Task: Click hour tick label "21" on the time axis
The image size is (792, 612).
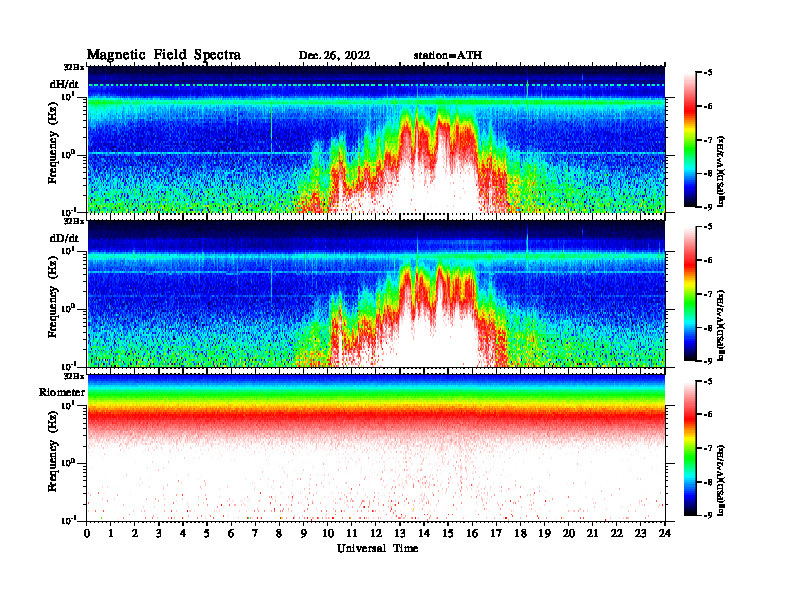Action: click(592, 534)
